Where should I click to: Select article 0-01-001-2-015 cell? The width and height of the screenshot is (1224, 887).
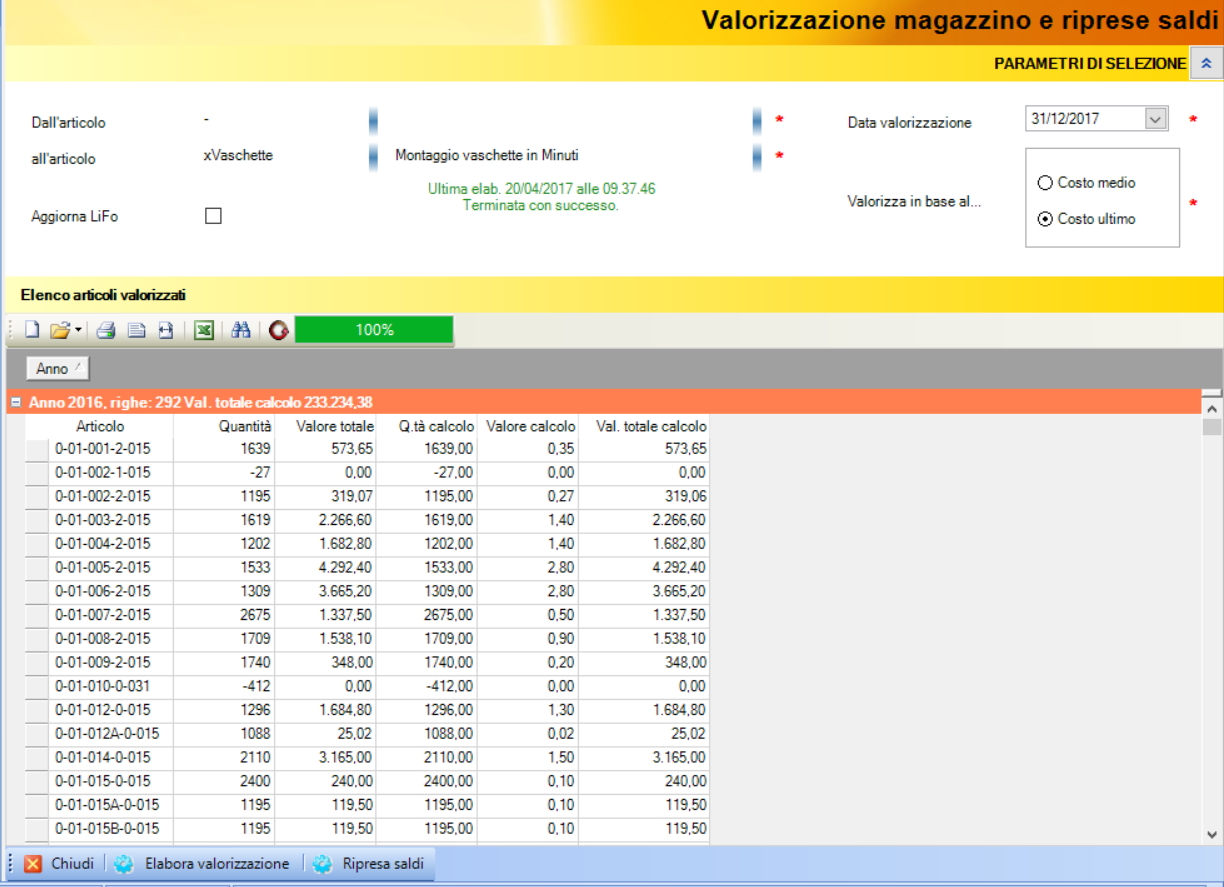pyautogui.click(x=111, y=449)
